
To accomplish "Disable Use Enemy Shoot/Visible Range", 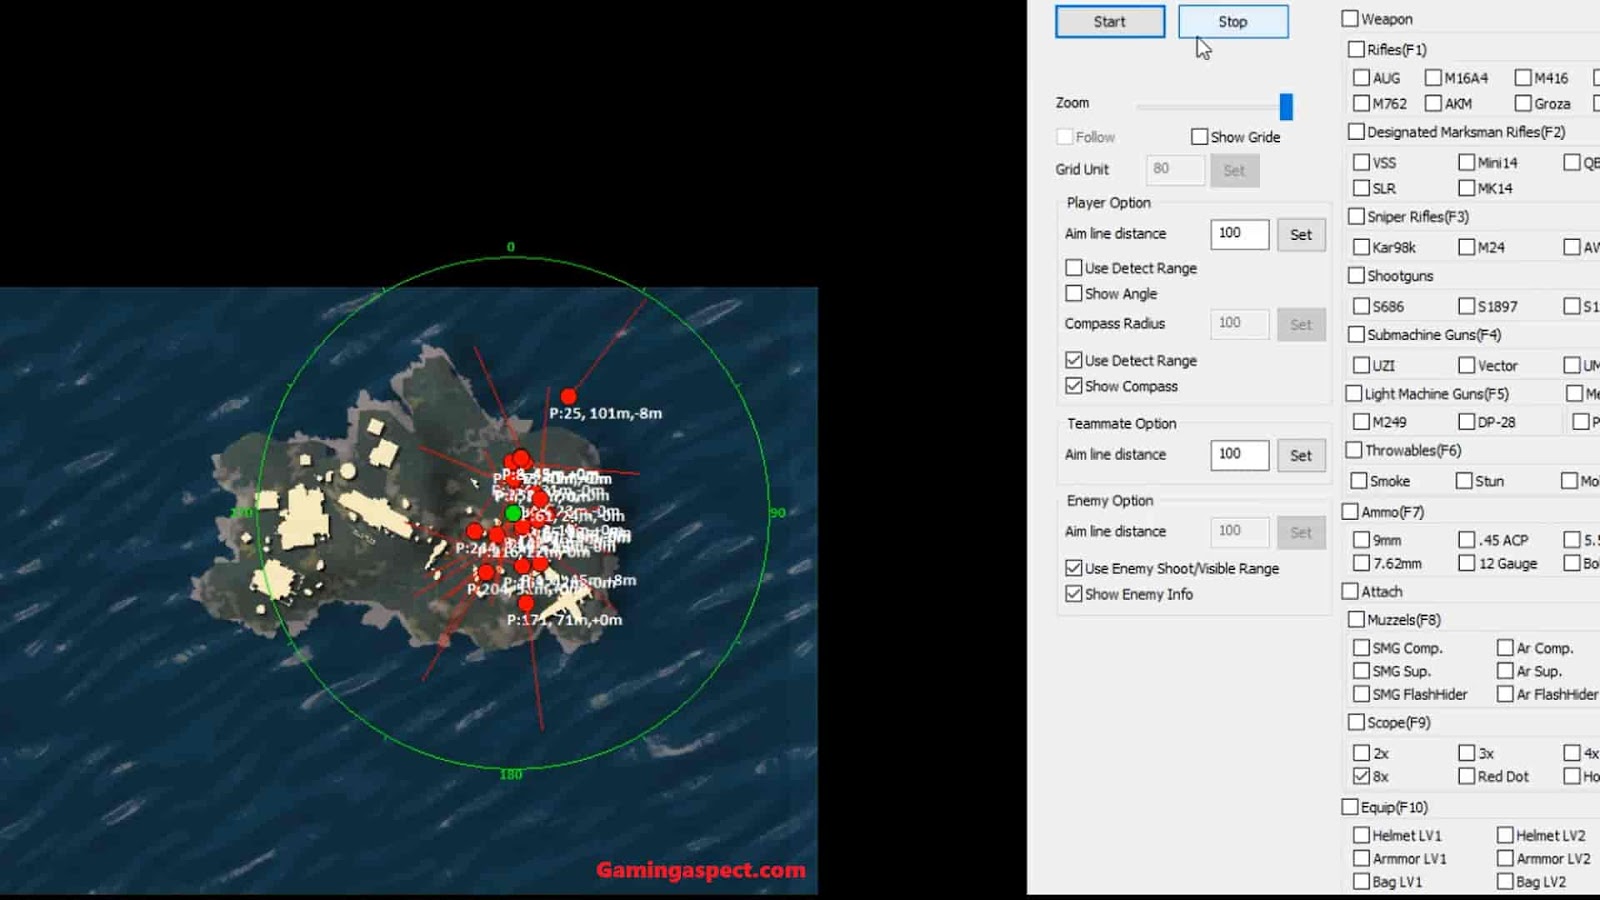I will pos(1074,568).
